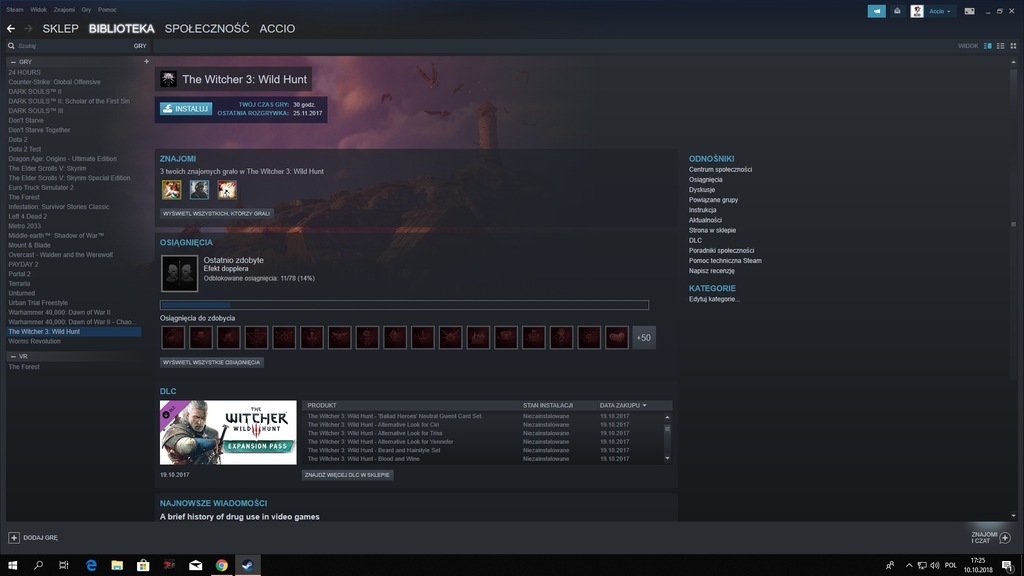Open the Steam menu
The width and height of the screenshot is (1024, 576).
15,10
